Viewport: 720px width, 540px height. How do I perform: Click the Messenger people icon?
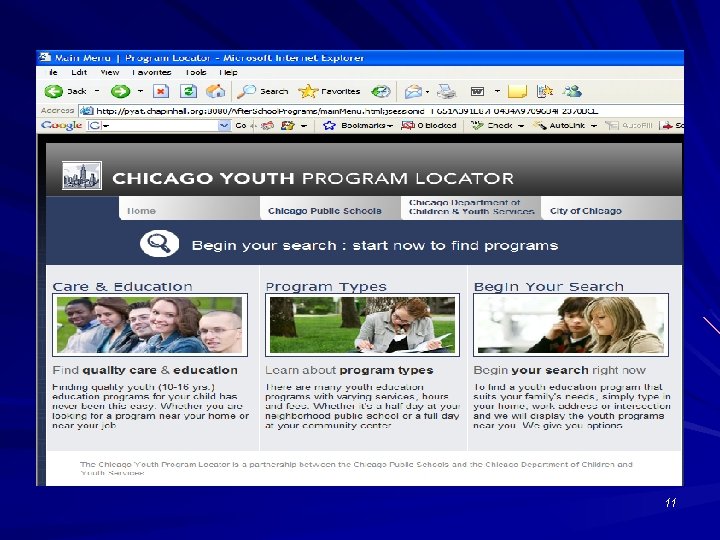572,91
